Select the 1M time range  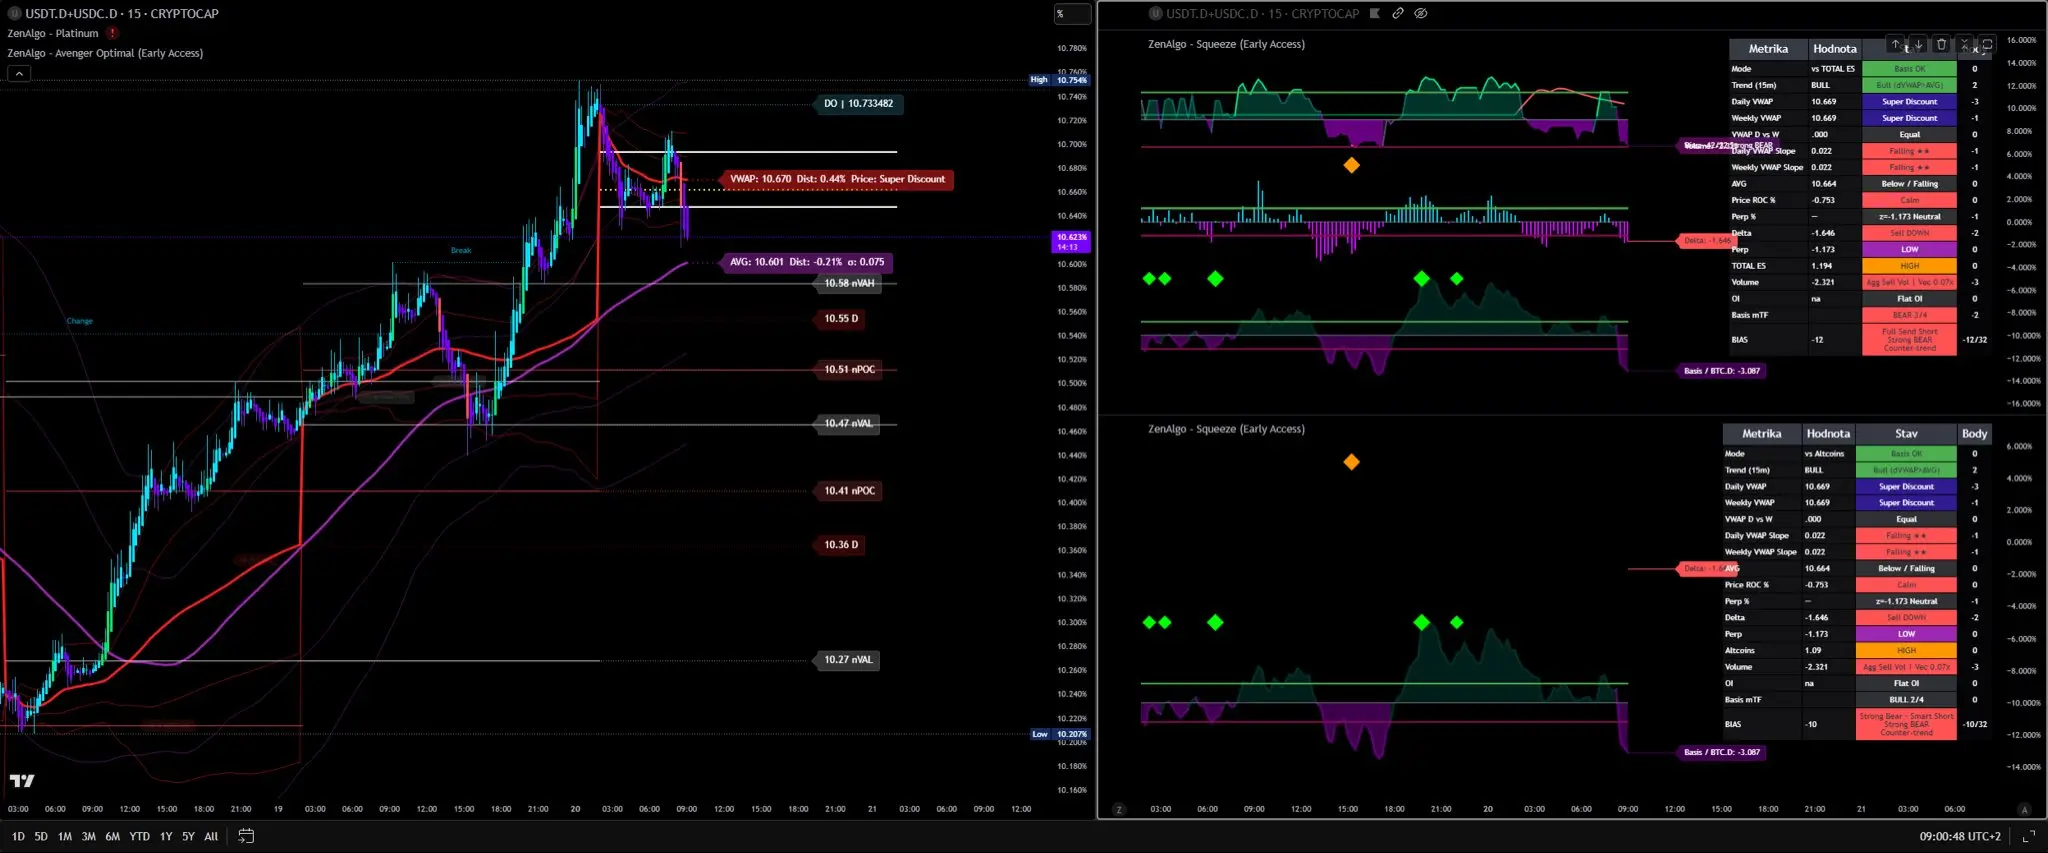pos(65,836)
